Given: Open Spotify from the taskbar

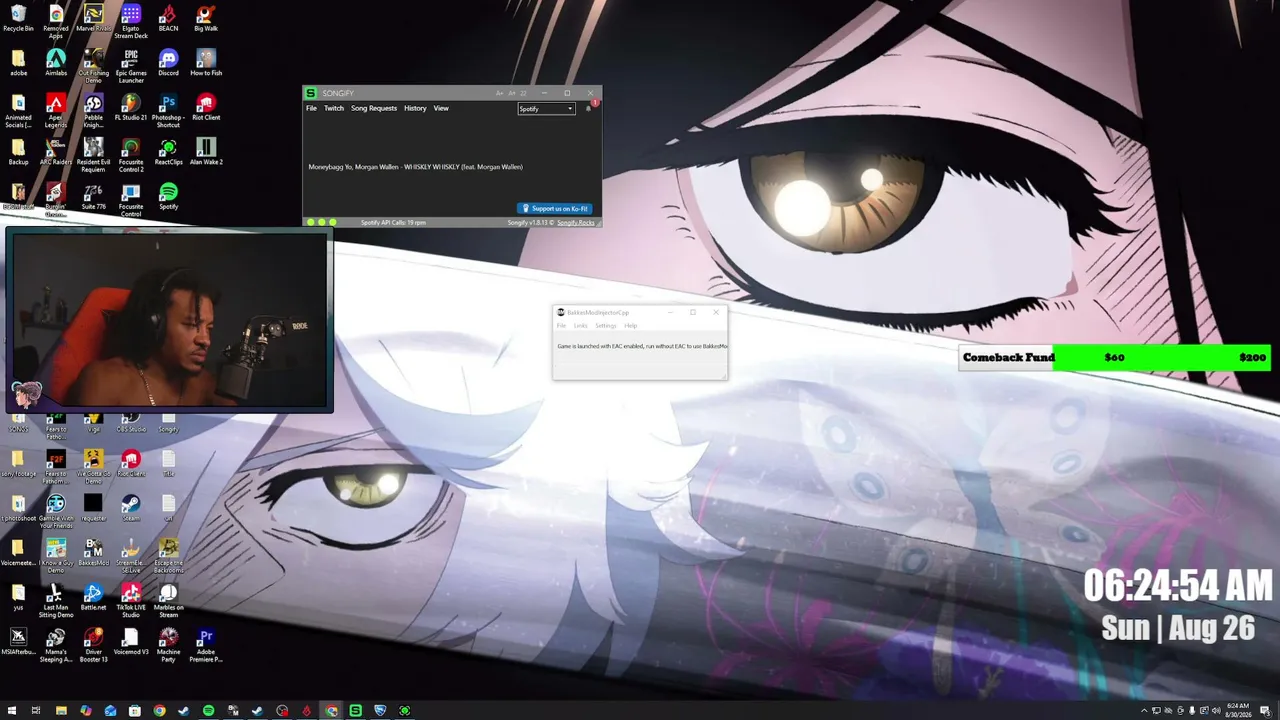Looking at the screenshot, I should [208, 711].
